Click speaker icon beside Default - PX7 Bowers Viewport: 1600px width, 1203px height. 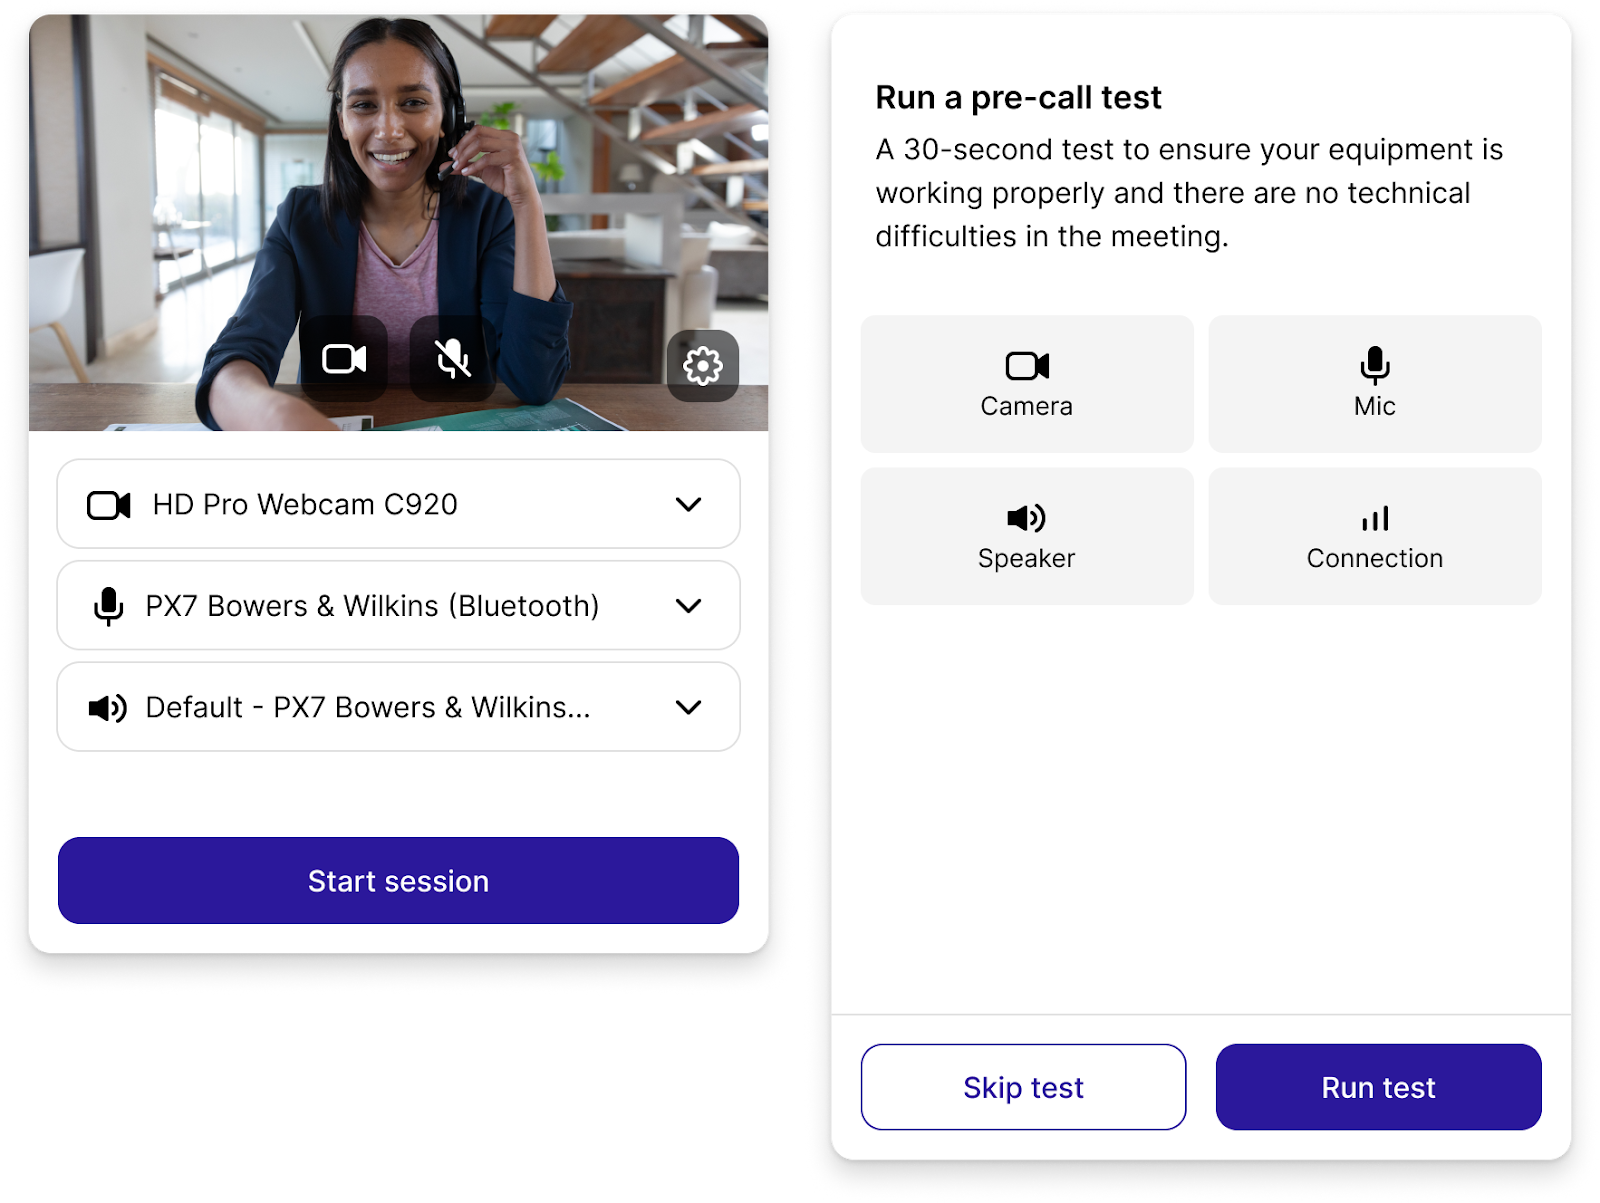(x=108, y=708)
